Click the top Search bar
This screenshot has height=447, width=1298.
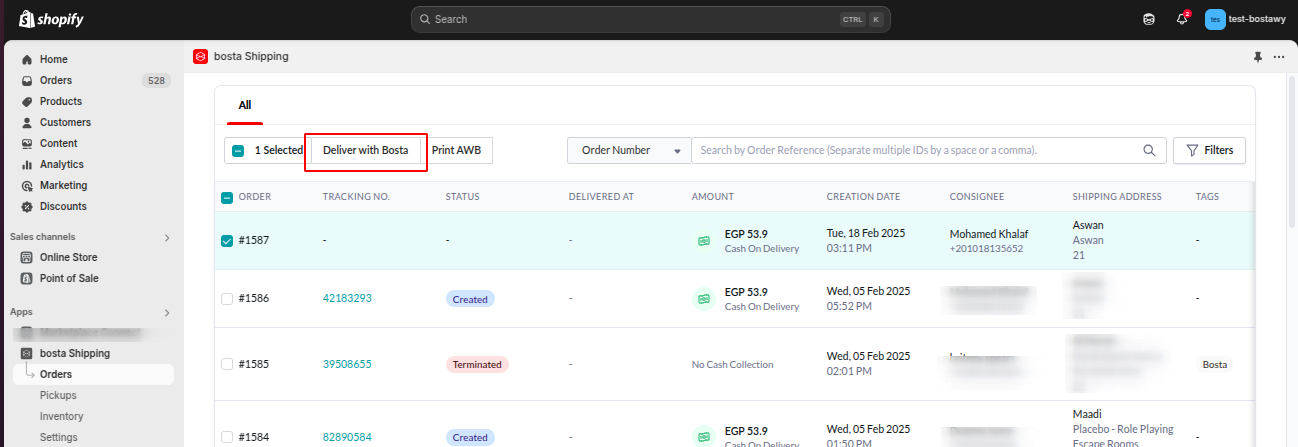tap(650, 19)
